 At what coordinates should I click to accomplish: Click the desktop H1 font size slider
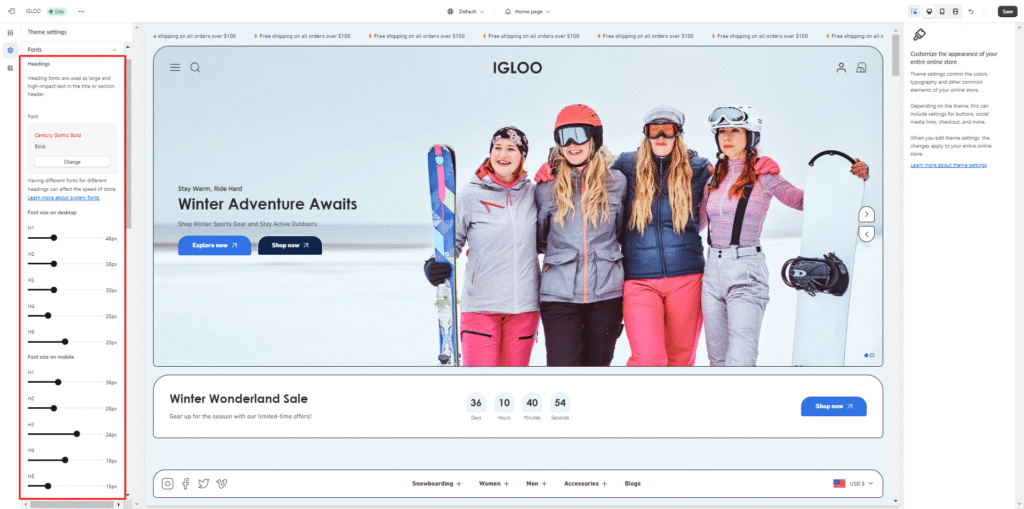[x=54, y=238]
